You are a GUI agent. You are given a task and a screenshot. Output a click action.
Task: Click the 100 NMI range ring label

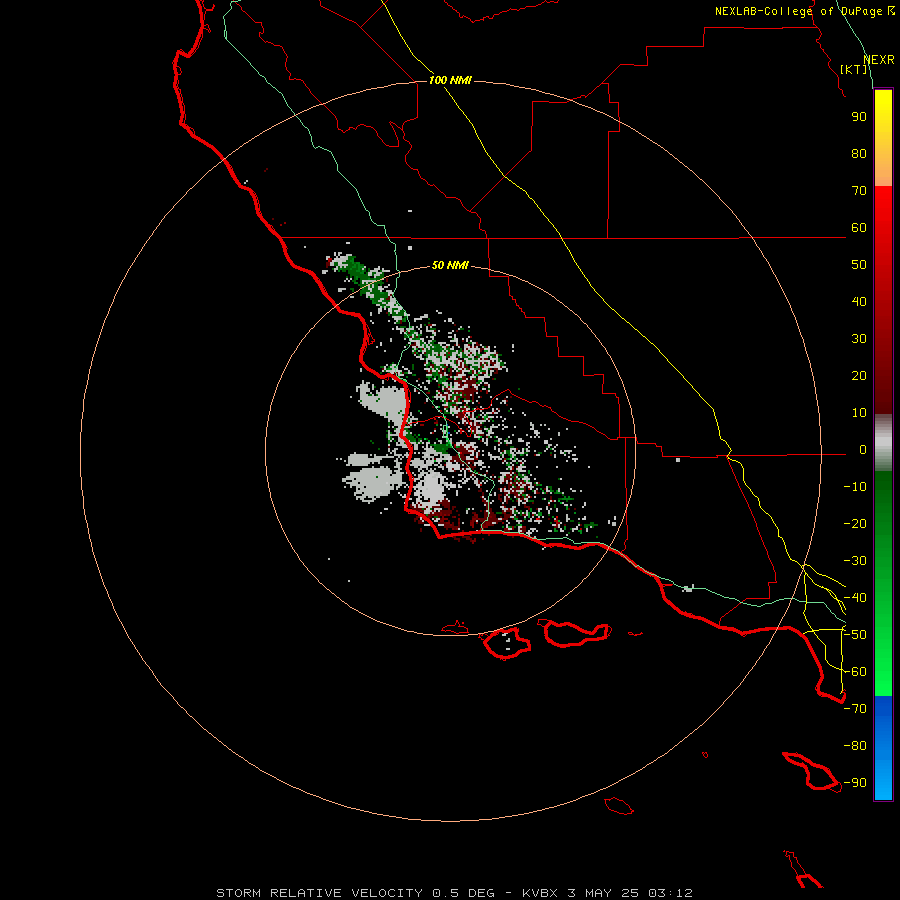coord(450,80)
